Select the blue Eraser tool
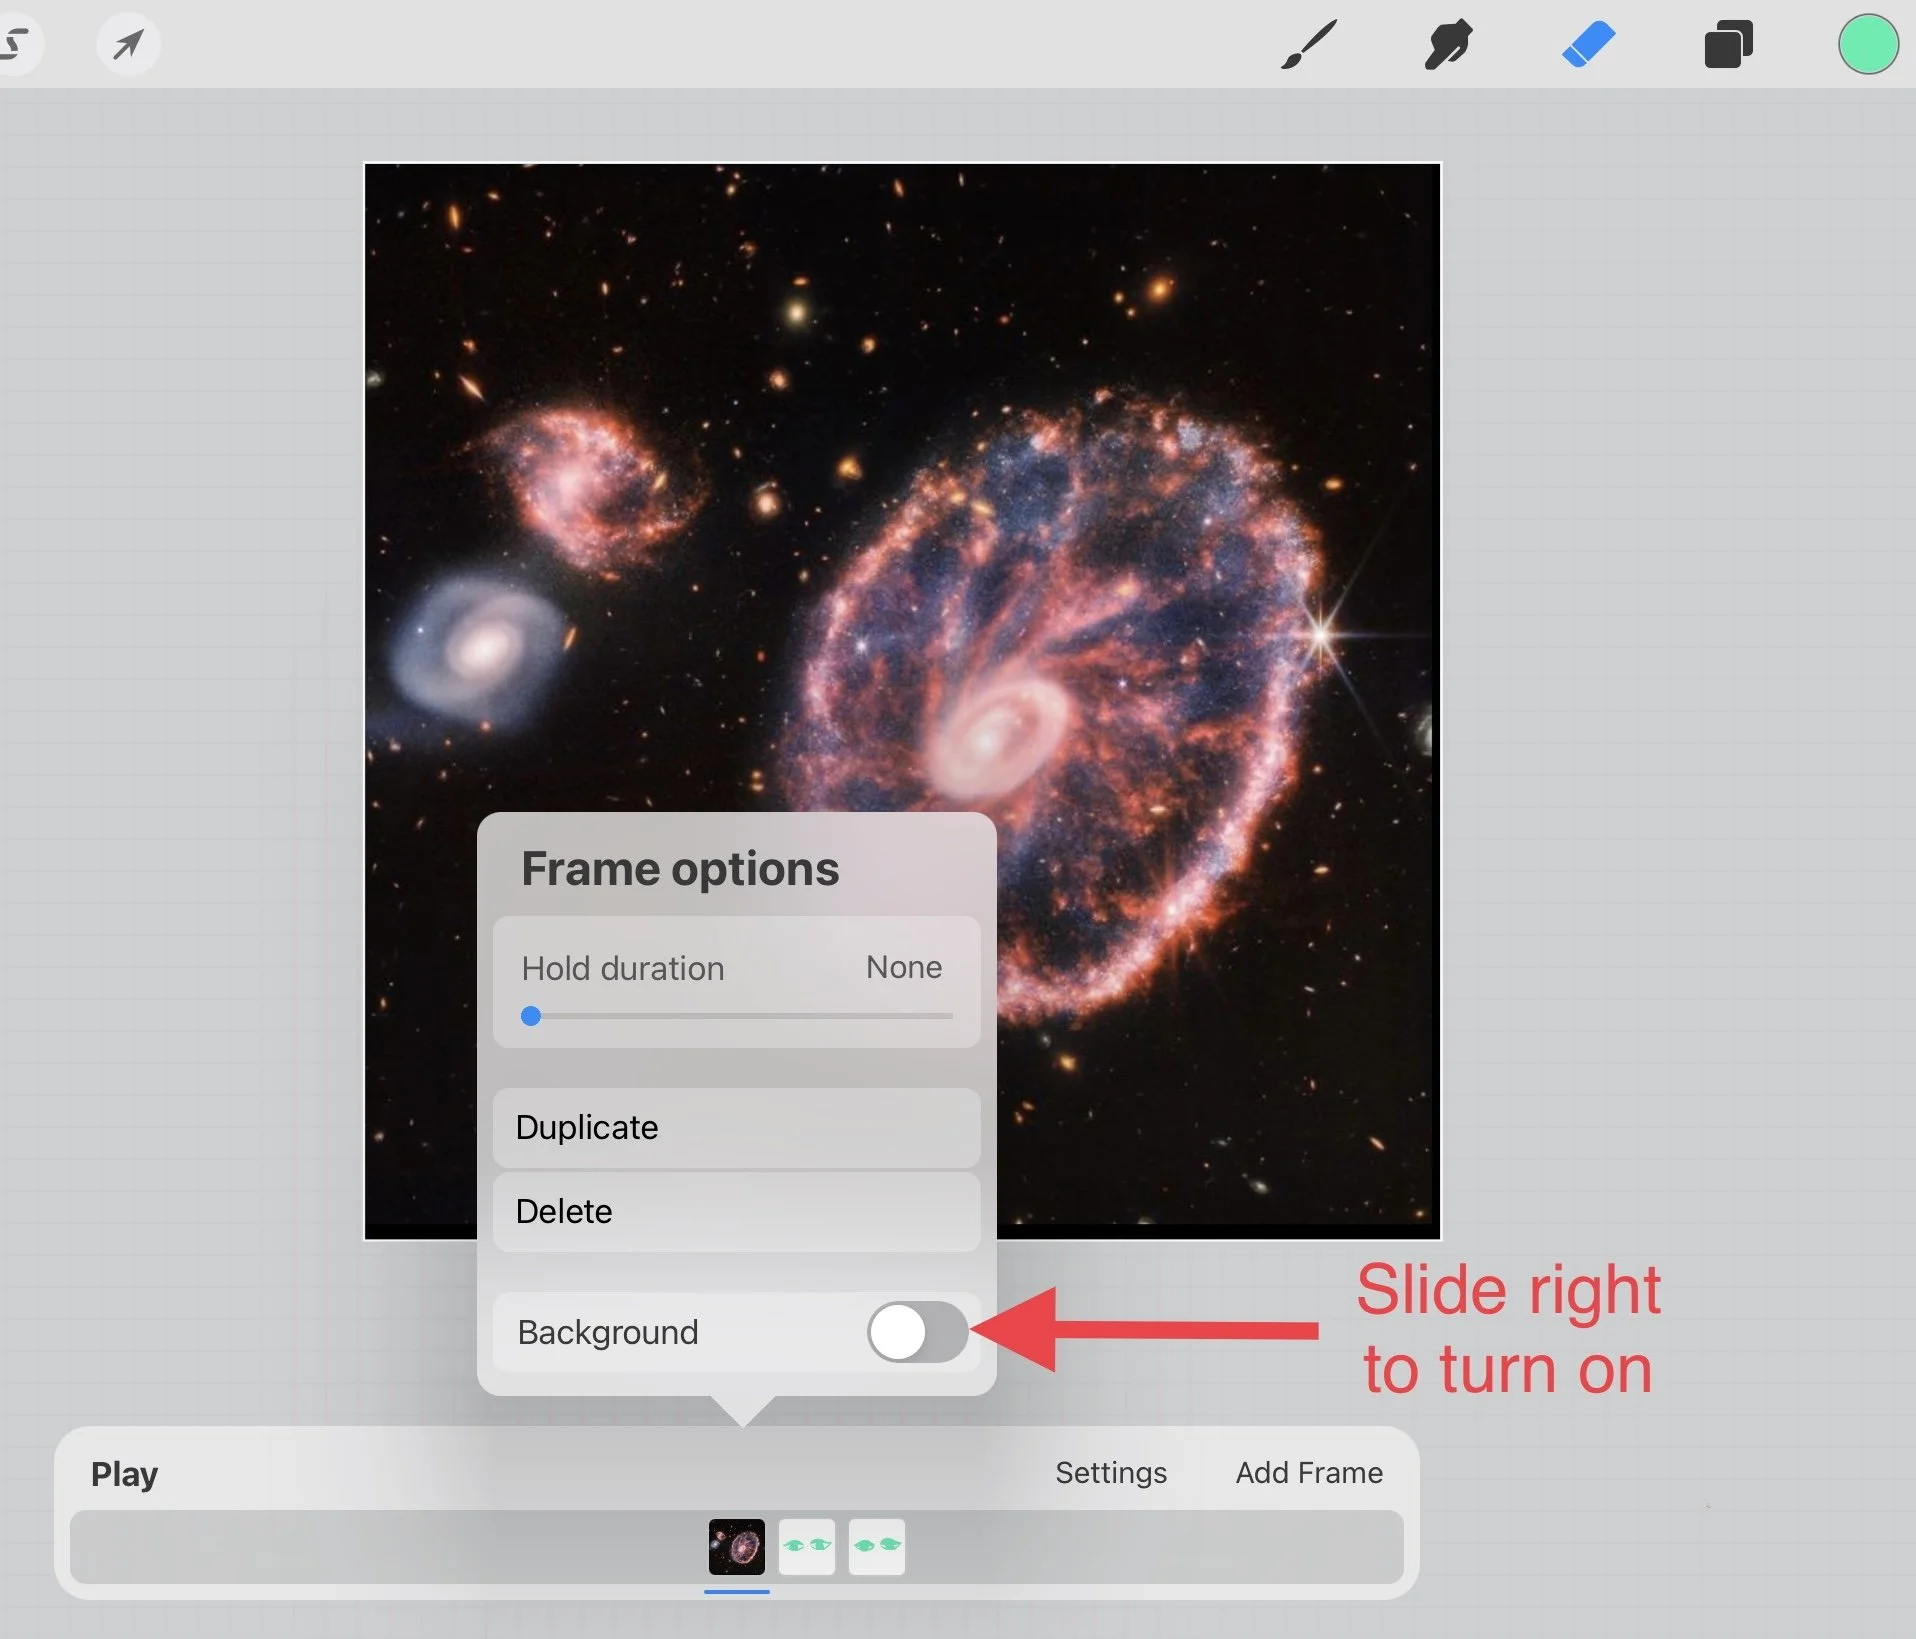Screen dimensions: 1916x1639 [x=1588, y=45]
